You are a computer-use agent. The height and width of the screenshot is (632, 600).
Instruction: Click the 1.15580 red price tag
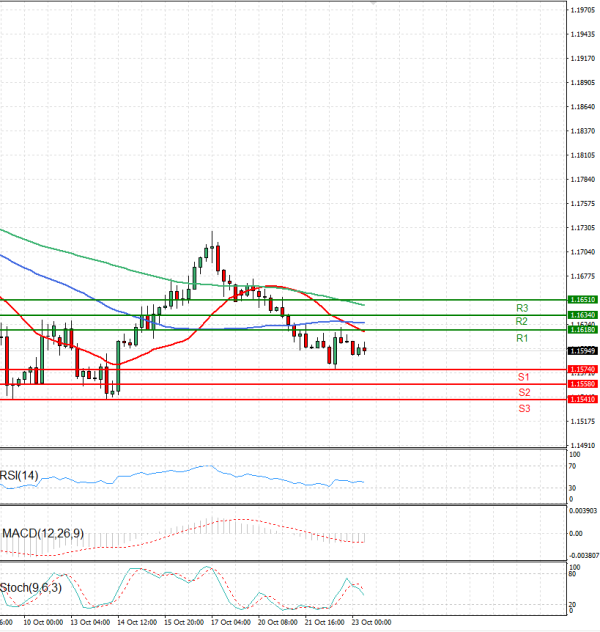(x=583, y=384)
